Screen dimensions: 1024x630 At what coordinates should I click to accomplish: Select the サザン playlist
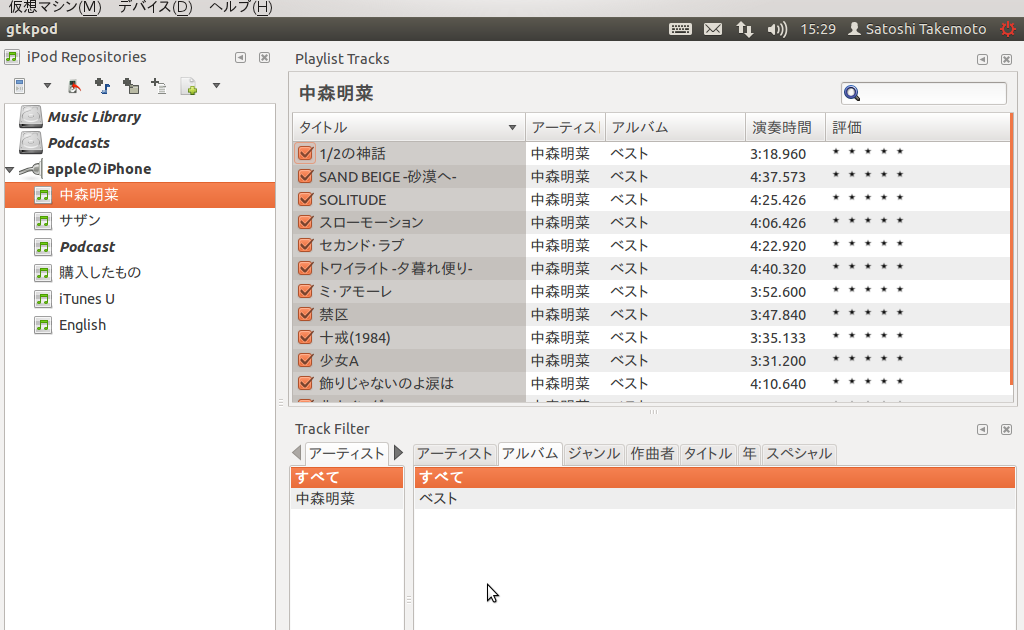click(80, 221)
